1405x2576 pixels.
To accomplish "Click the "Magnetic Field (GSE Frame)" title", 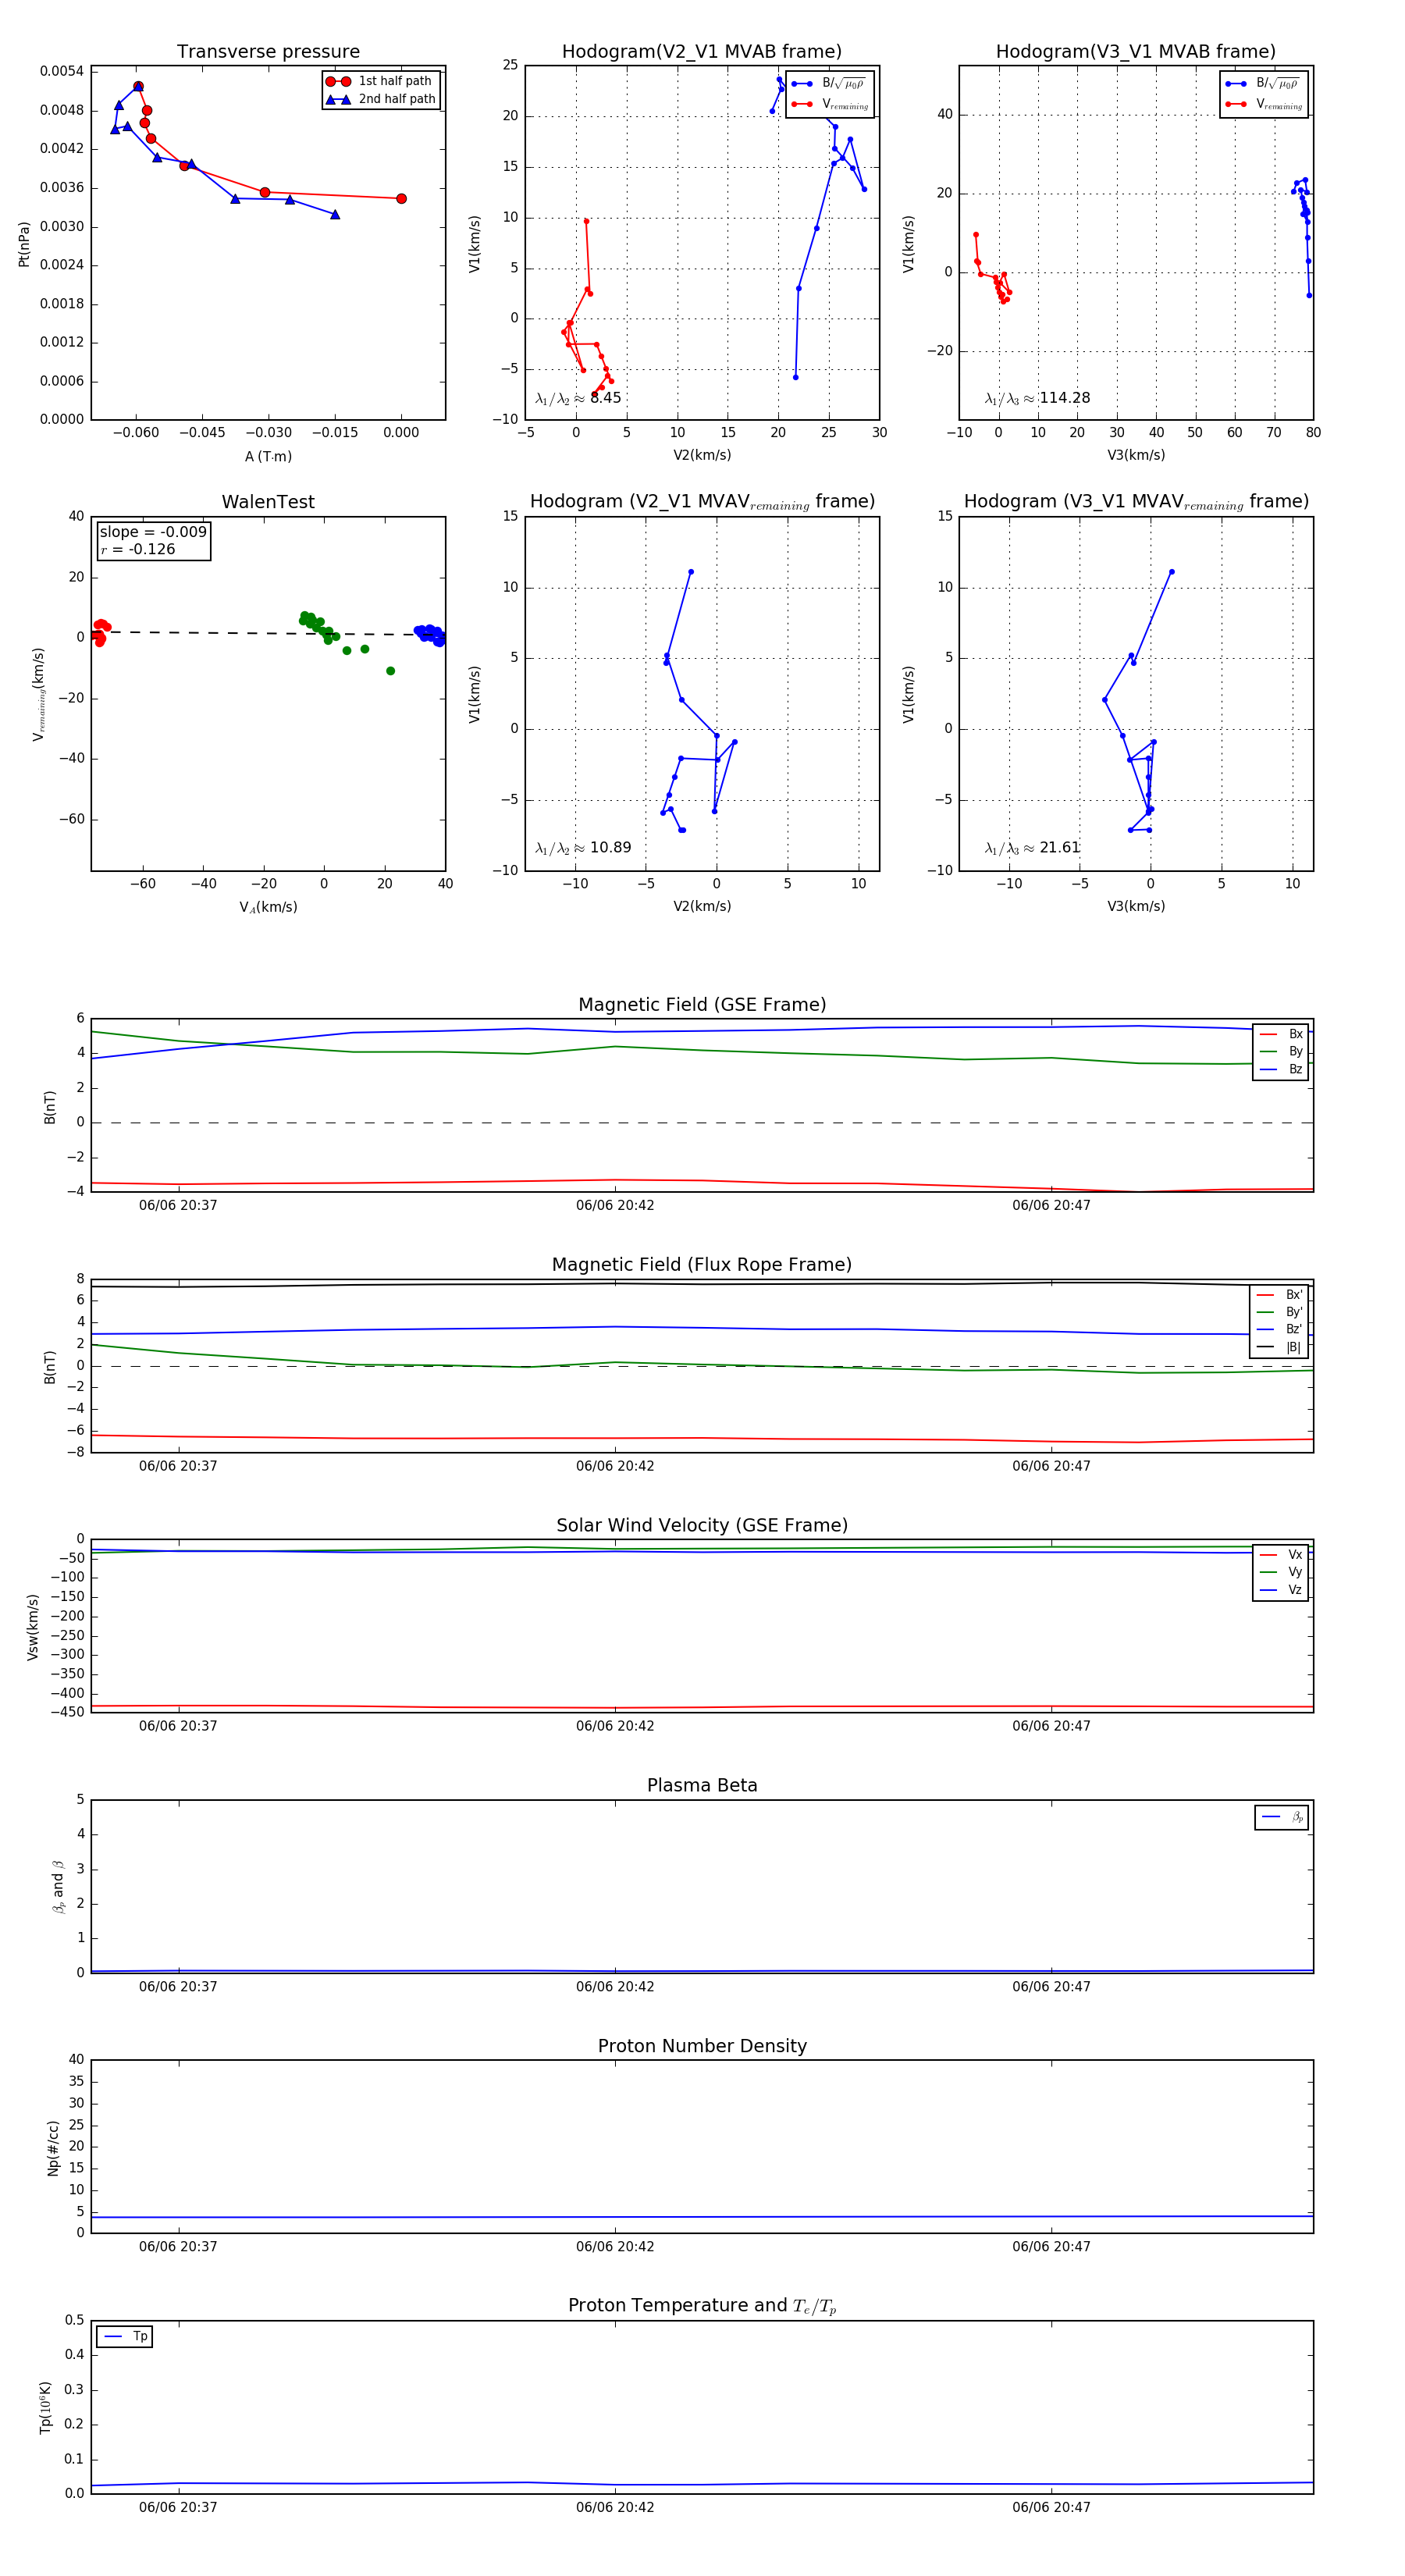I will pos(701,1005).
